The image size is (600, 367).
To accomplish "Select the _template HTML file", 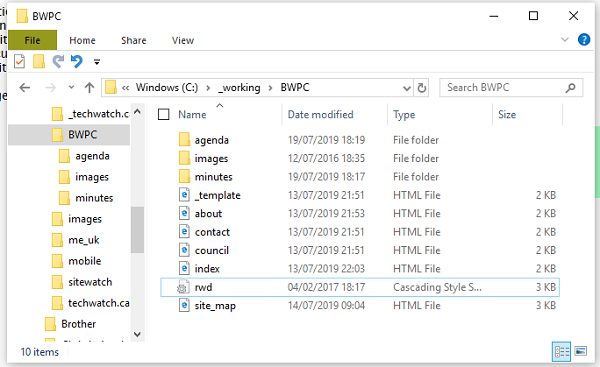I will [x=217, y=195].
